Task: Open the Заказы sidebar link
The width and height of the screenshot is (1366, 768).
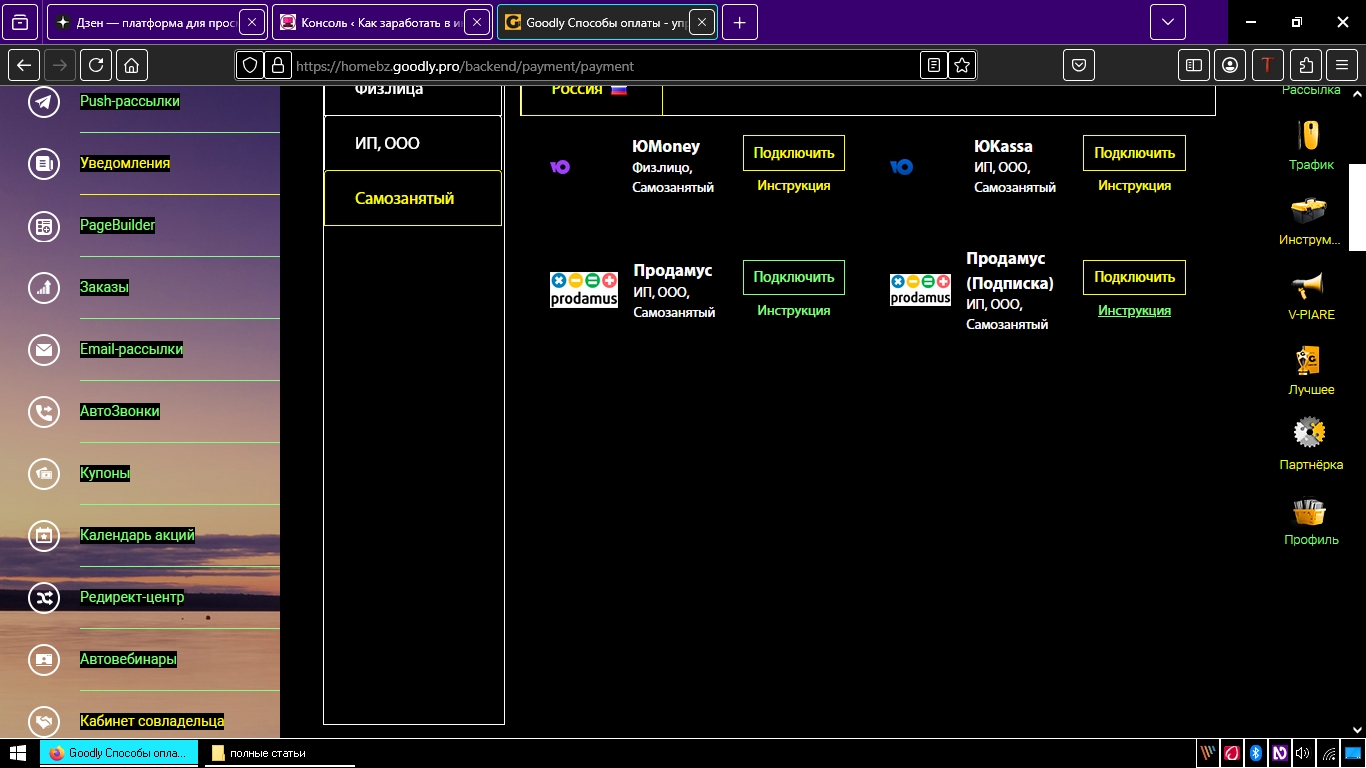Action: pyautogui.click(x=104, y=287)
